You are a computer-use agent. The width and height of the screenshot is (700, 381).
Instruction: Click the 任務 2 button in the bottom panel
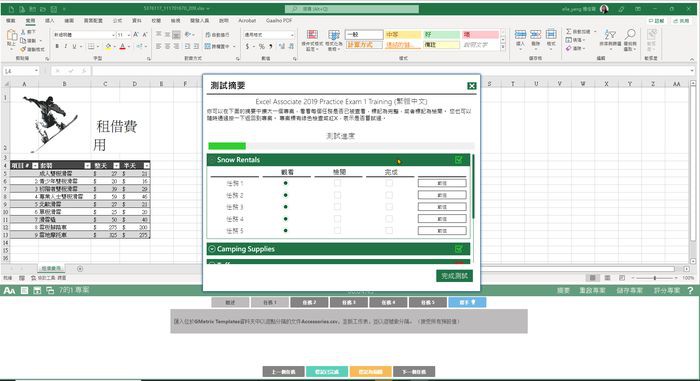pyautogui.click(x=309, y=302)
